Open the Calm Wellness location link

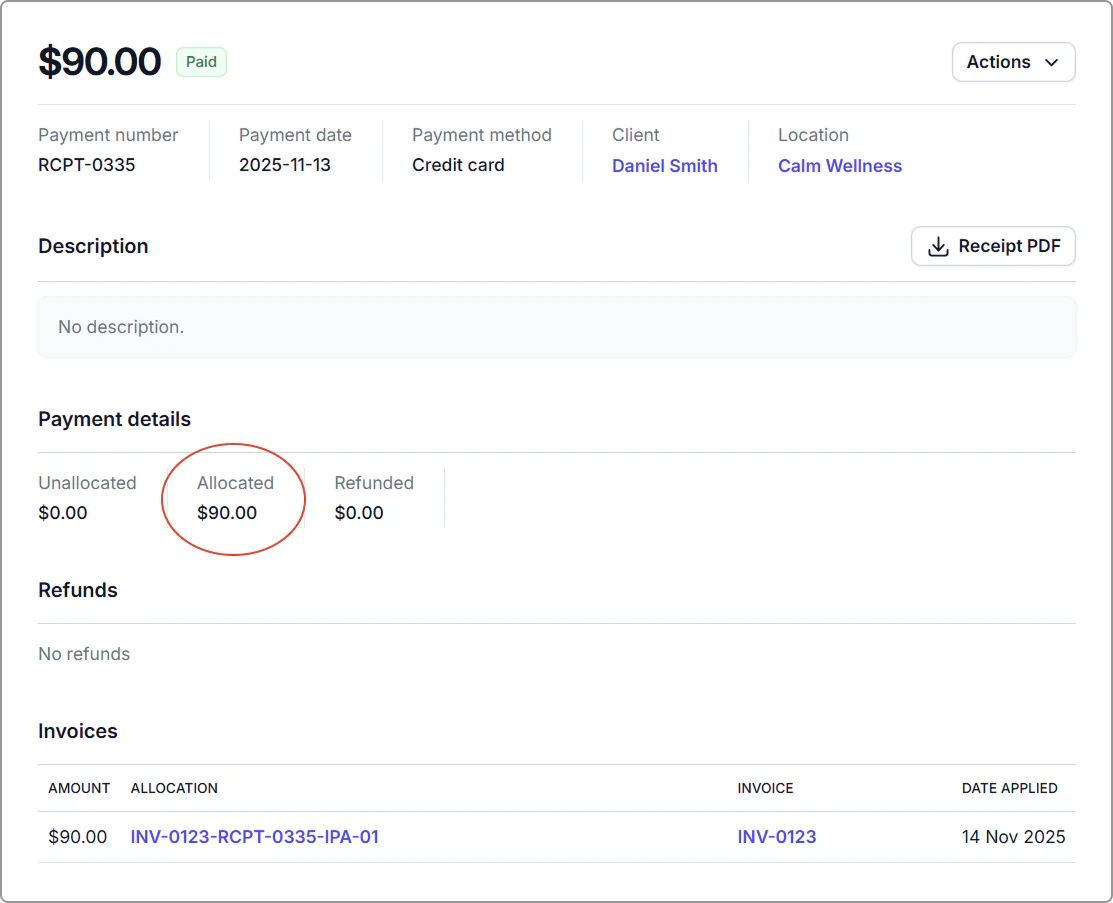(x=840, y=165)
